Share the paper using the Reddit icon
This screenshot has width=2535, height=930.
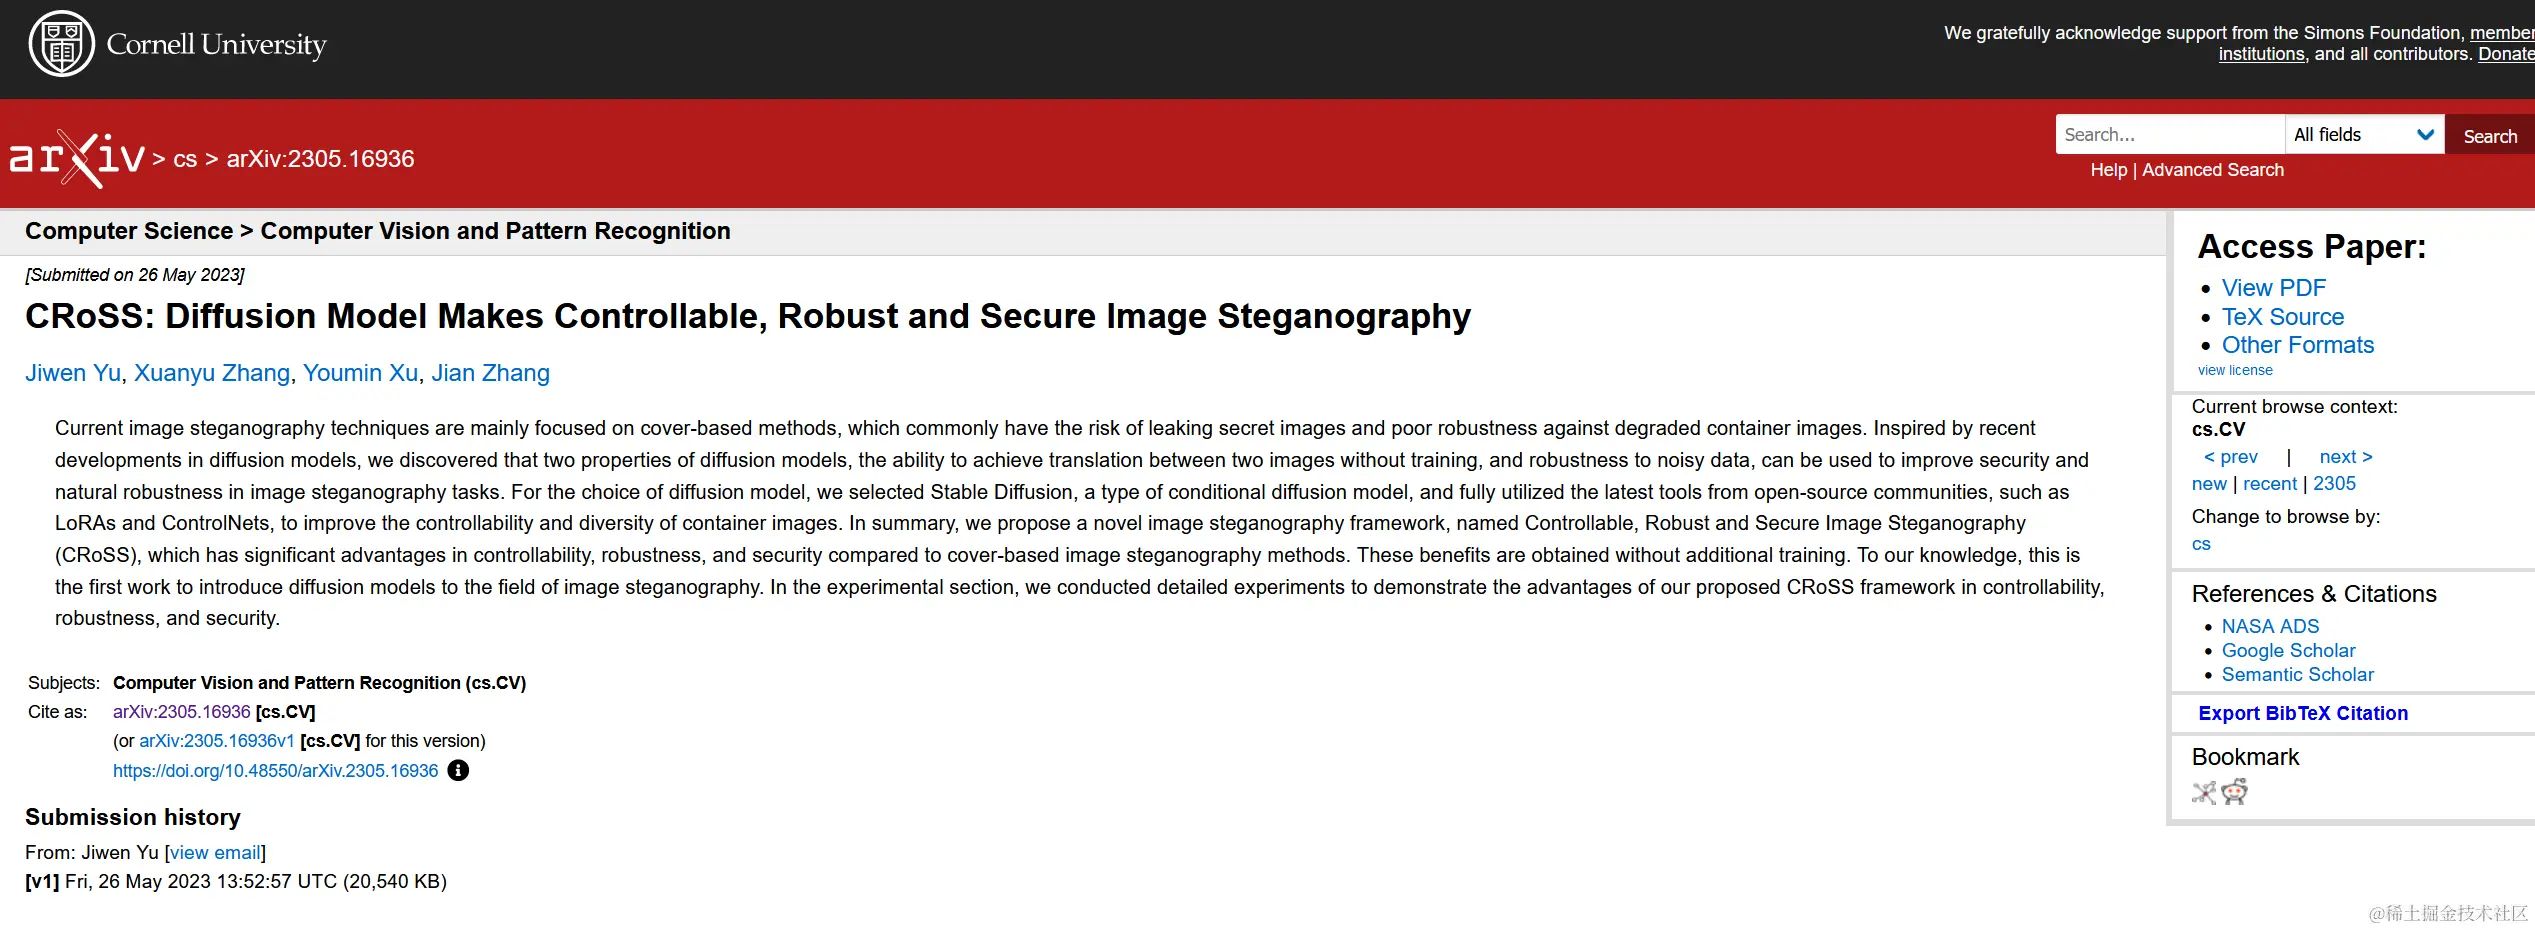tap(2234, 792)
